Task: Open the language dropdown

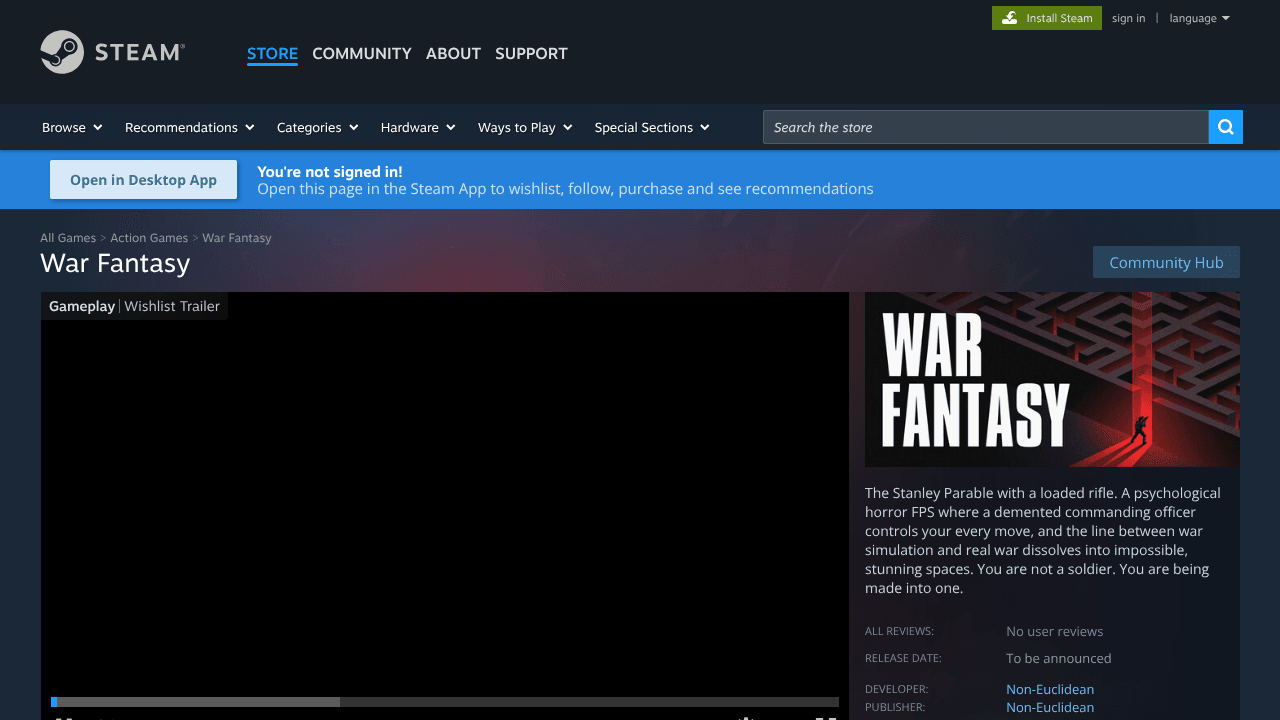Action: (x=1199, y=18)
